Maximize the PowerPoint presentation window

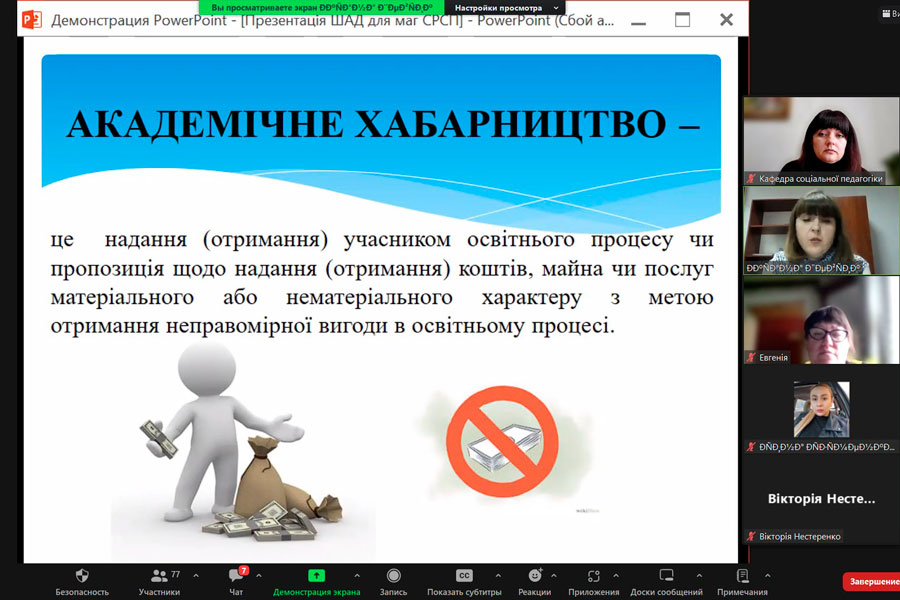coord(682,20)
